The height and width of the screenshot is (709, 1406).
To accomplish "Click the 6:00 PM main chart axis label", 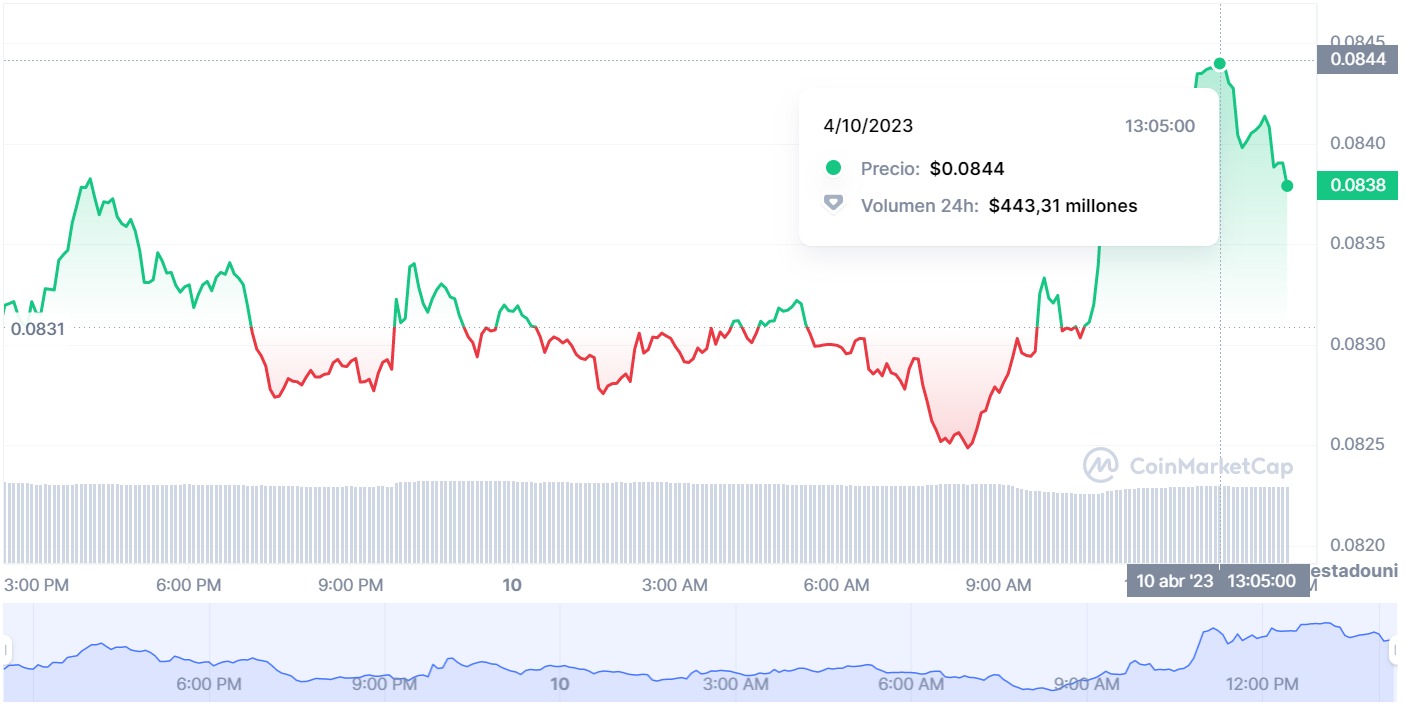I will (x=188, y=585).
